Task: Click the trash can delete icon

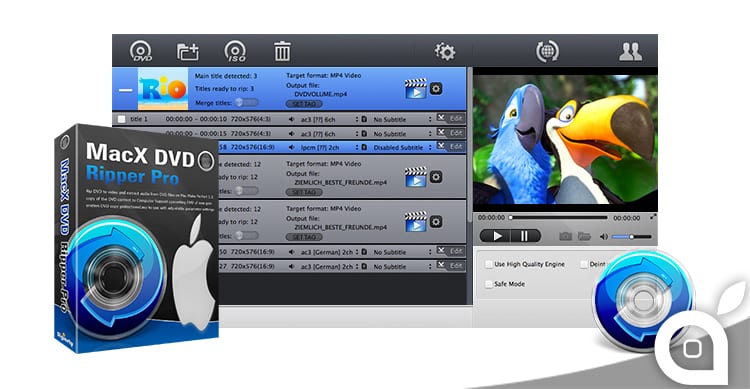Action: click(x=282, y=51)
